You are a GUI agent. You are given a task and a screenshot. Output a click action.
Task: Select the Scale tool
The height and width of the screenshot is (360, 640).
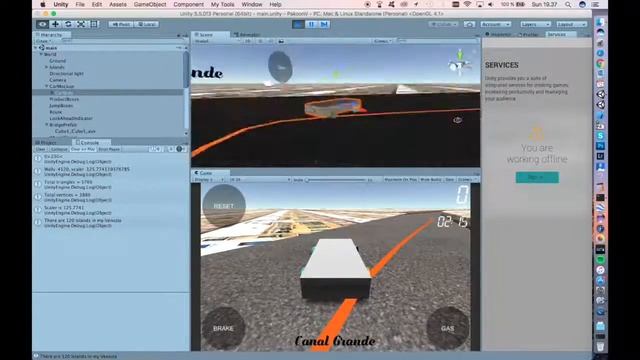[x=81, y=24]
